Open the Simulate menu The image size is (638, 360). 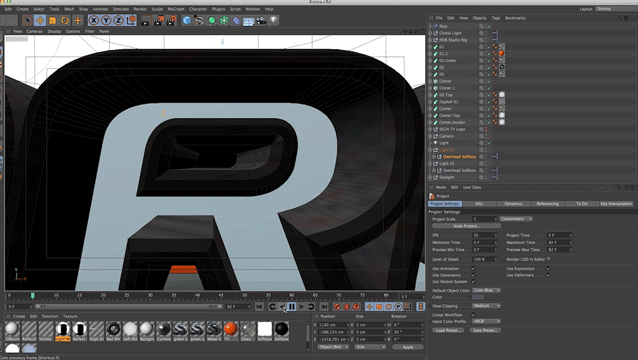point(120,9)
